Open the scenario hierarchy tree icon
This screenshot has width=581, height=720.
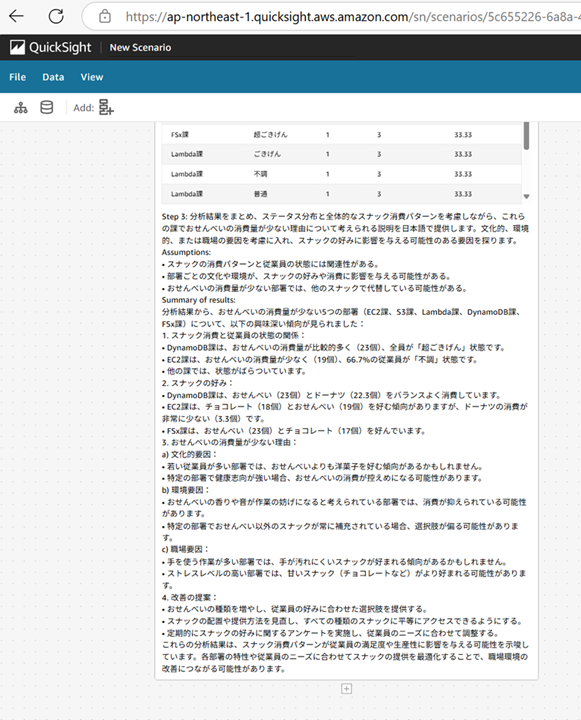pyautogui.click(x=21, y=108)
